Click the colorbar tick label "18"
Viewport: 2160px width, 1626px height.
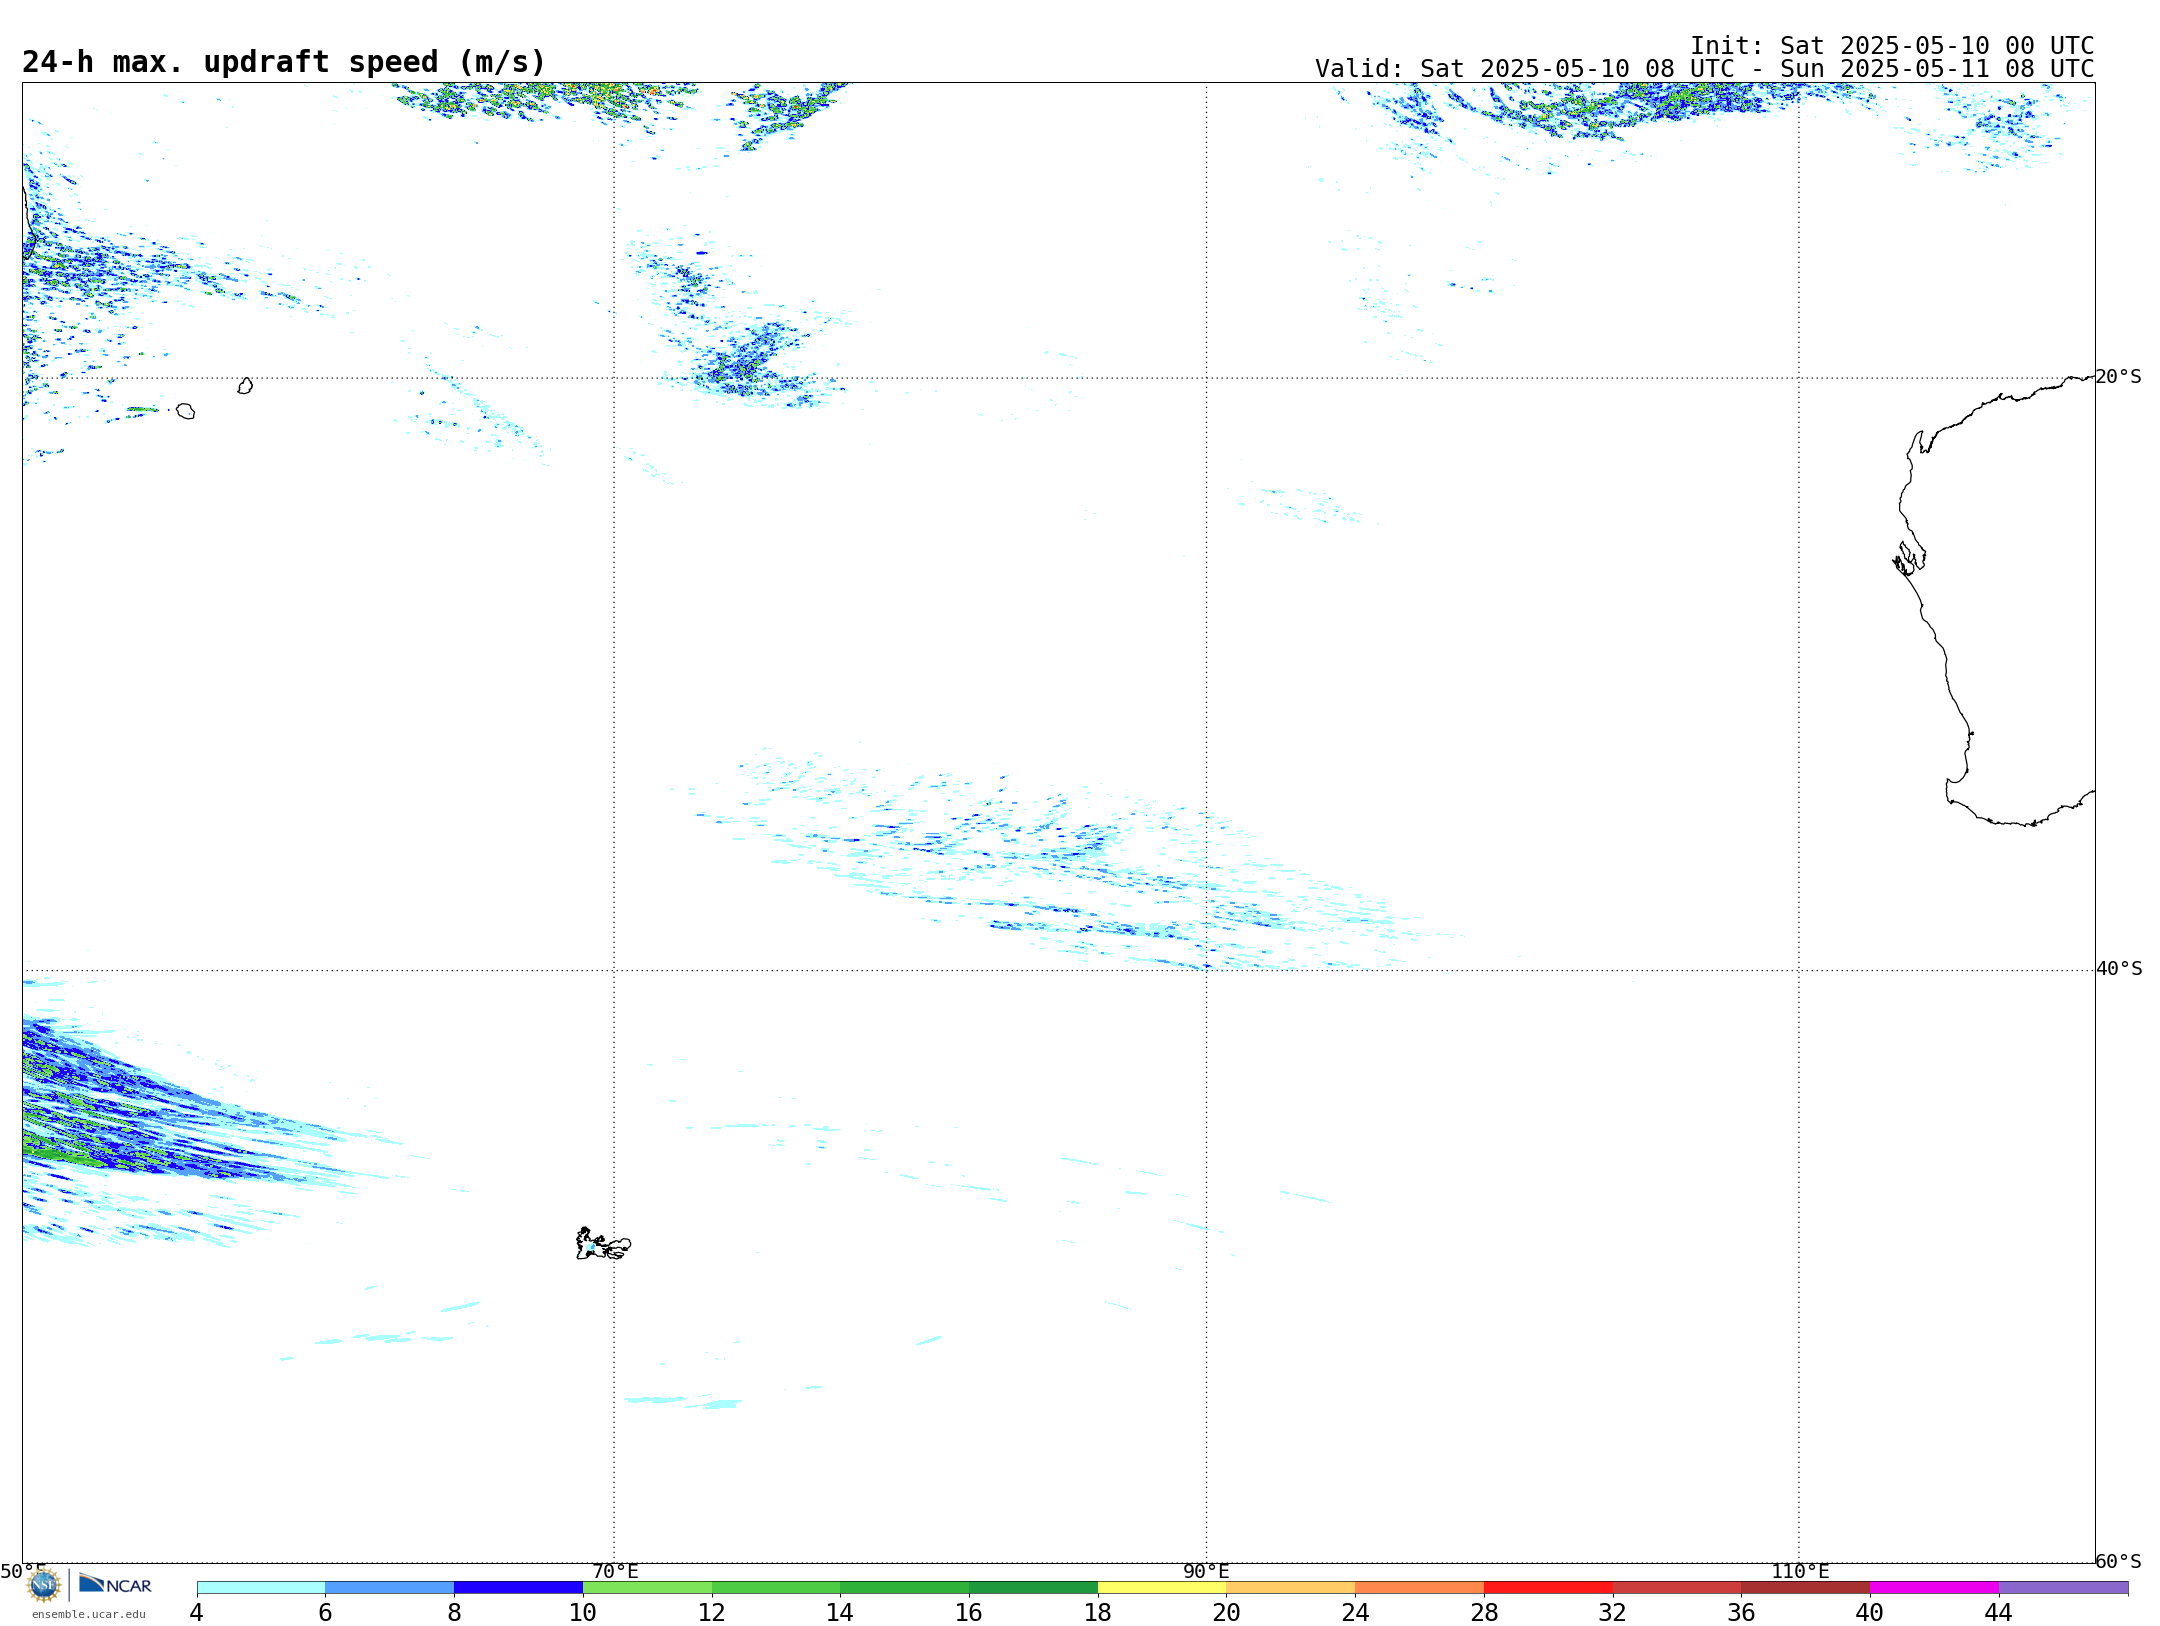[1098, 1612]
